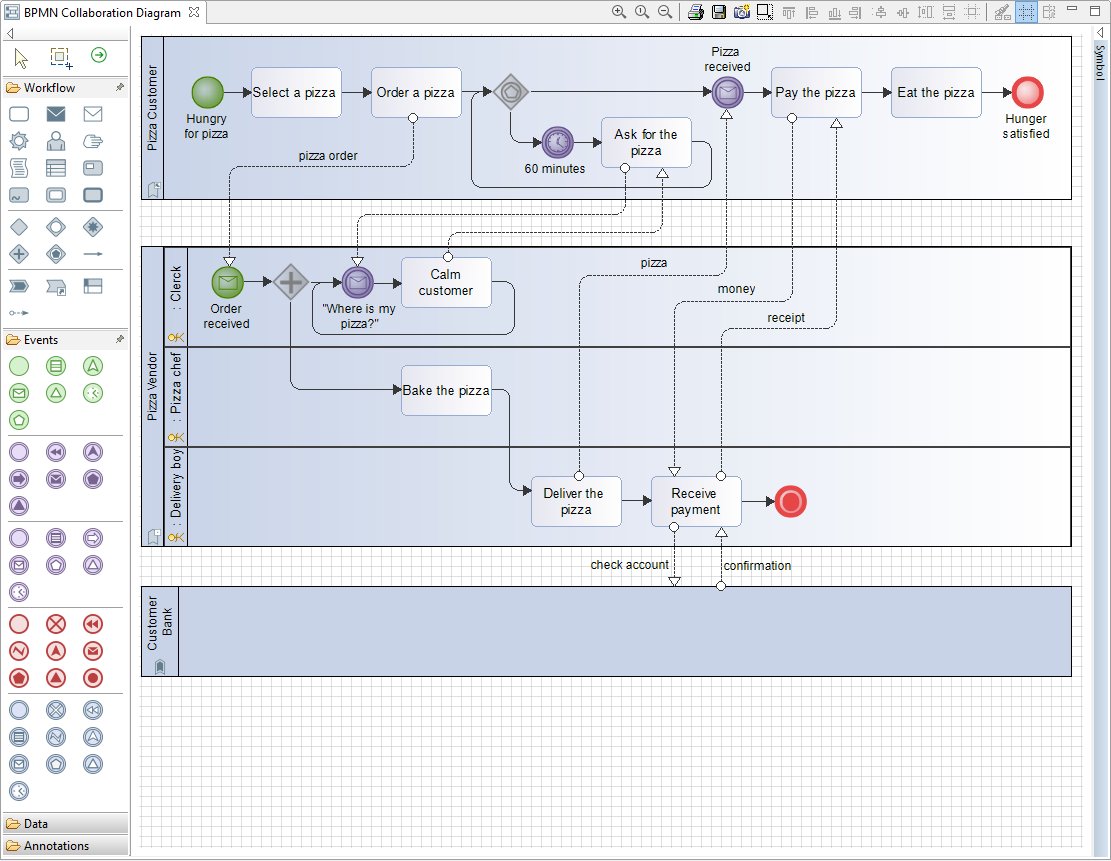Image resolution: width=1111 pixels, height=861 pixels.
Task: Pick the Sub-process thick border rectangle icon
Action: click(x=93, y=195)
